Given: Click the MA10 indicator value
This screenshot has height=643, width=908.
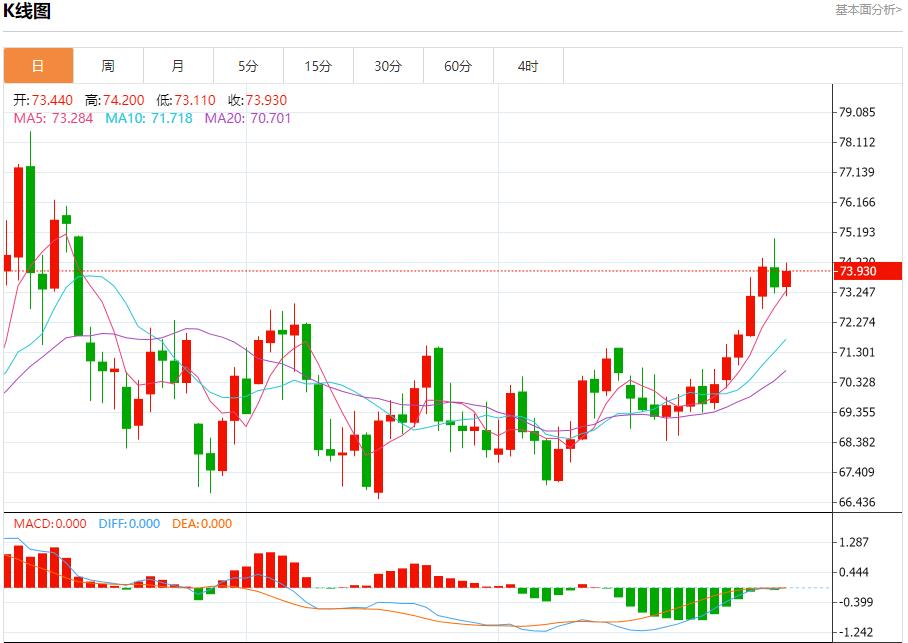Looking at the screenshot, I should click(146, 118).
